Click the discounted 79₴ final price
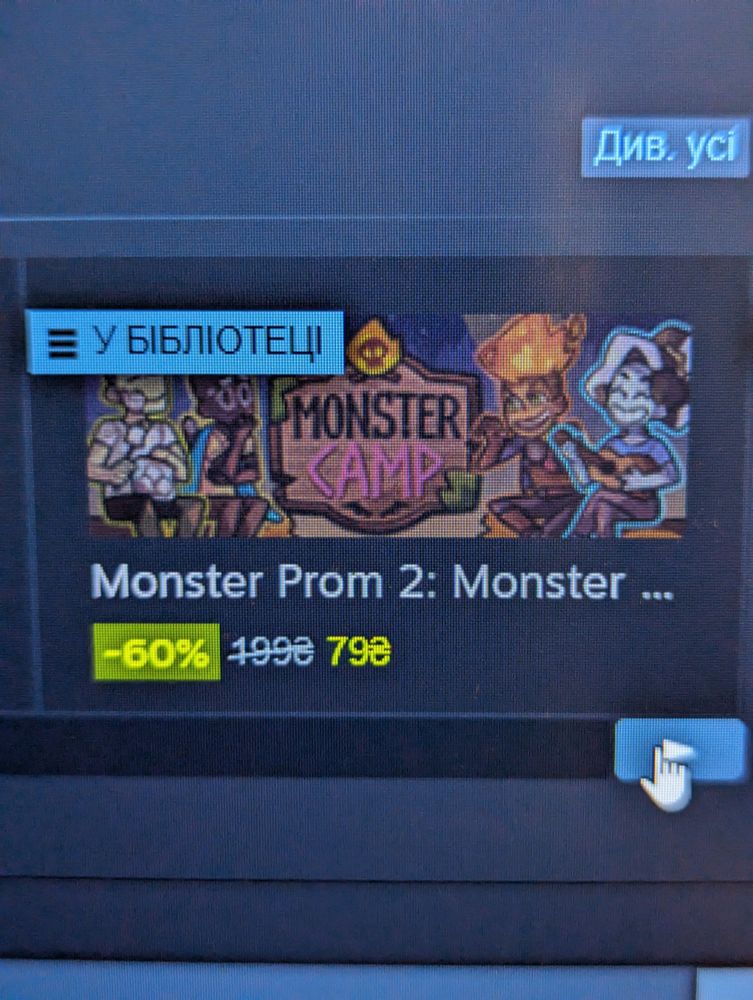This screenshot has height=1000, width=753. tap(359, 652)
